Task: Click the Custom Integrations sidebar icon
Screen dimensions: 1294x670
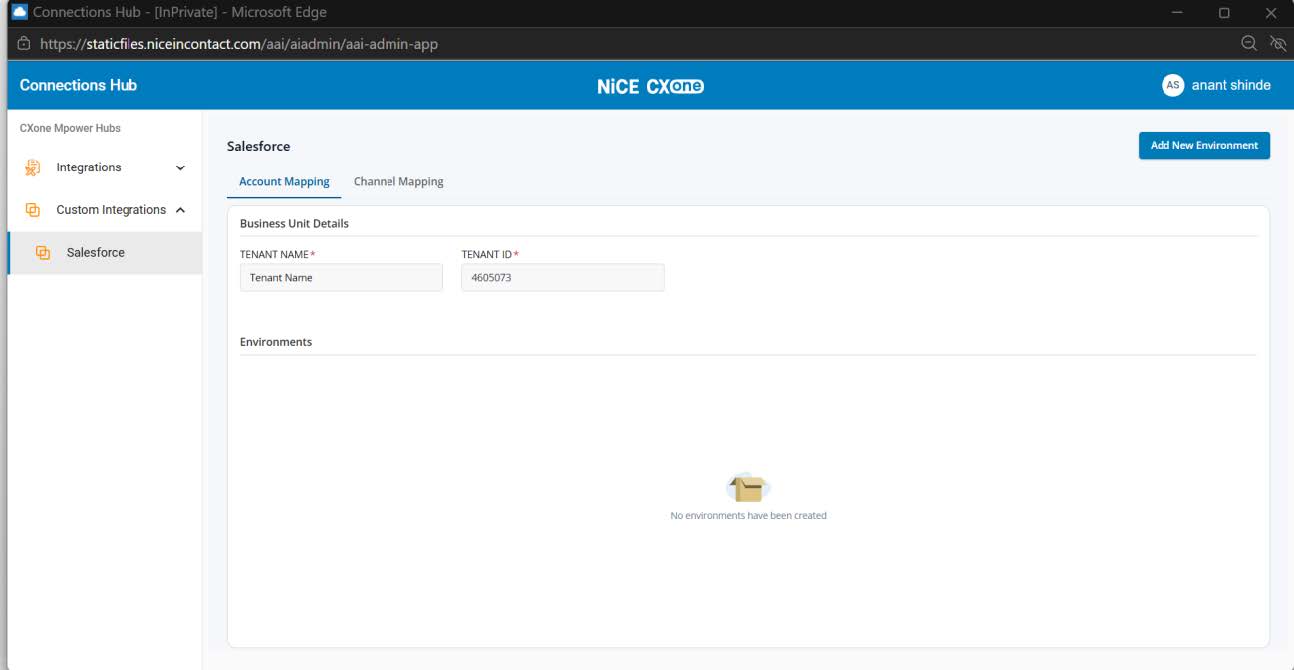Action: (x=32, y=210)
